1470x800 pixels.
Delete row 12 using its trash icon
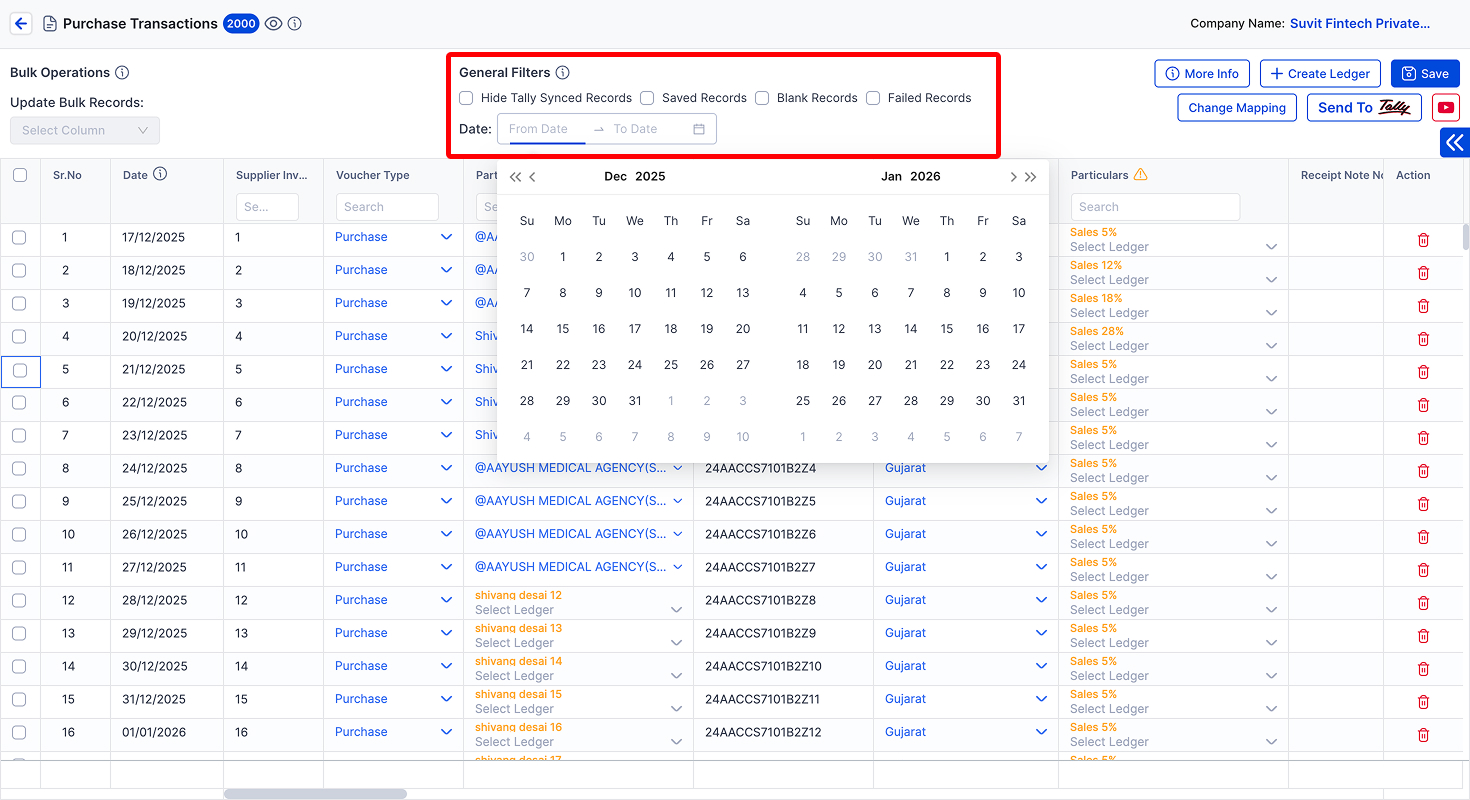[1423, 603]
